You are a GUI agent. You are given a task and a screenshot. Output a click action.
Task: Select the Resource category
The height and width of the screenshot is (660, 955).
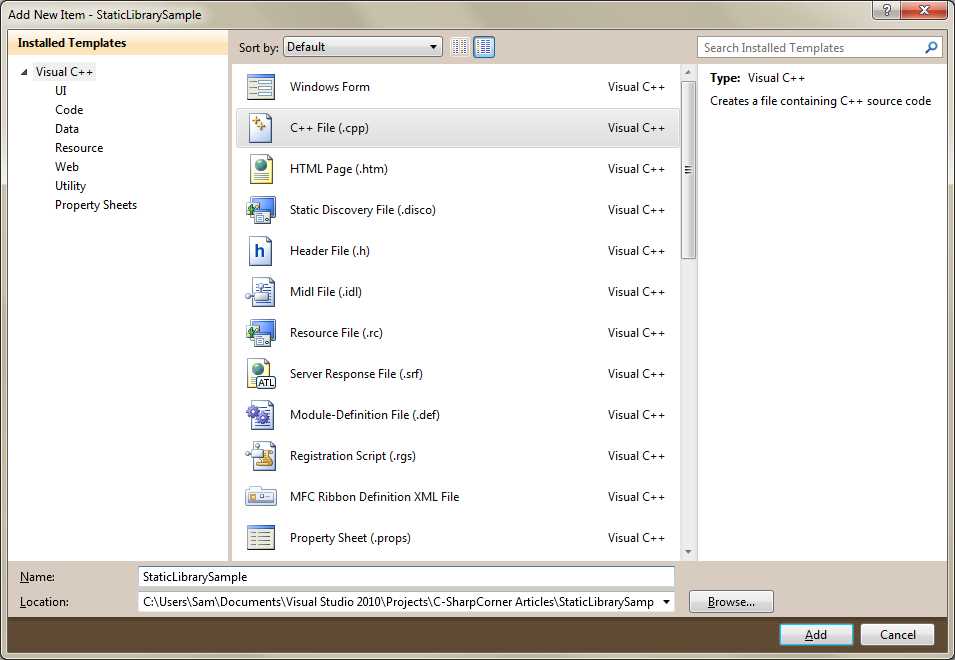[79, 148]
